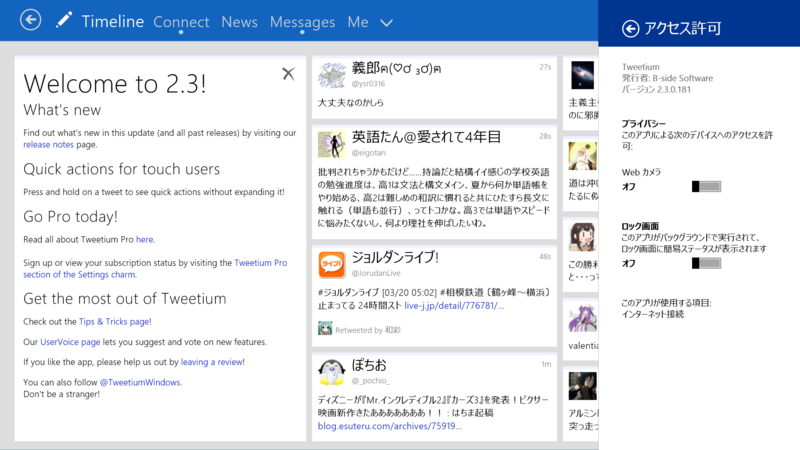This screenshot has height=450, width=800.
Task: Switch to the Connect tab
Action: [181, 22]
